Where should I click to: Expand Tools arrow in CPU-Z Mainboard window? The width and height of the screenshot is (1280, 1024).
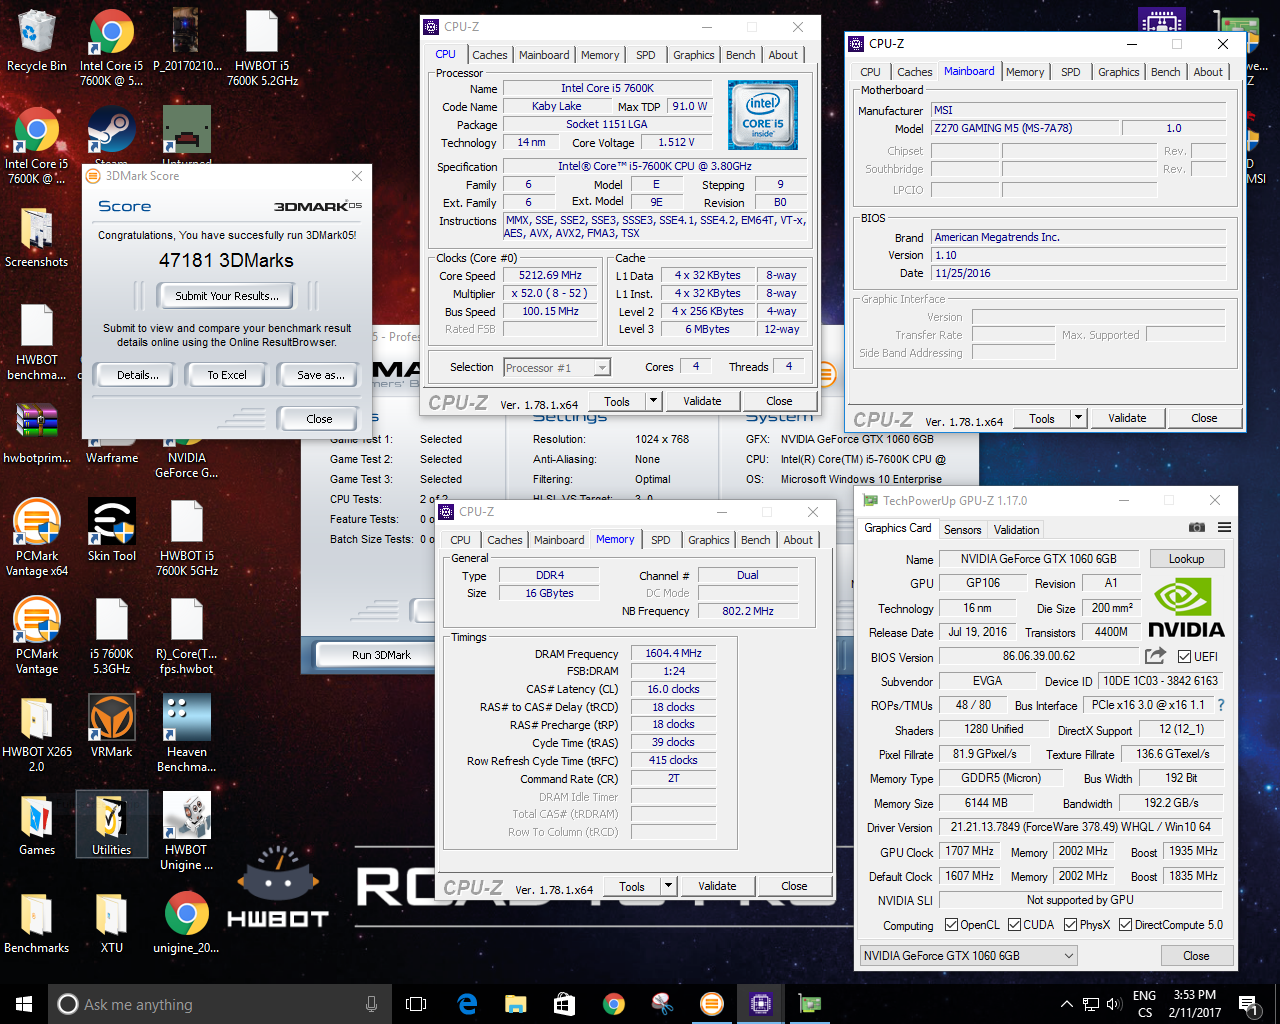1078,418
